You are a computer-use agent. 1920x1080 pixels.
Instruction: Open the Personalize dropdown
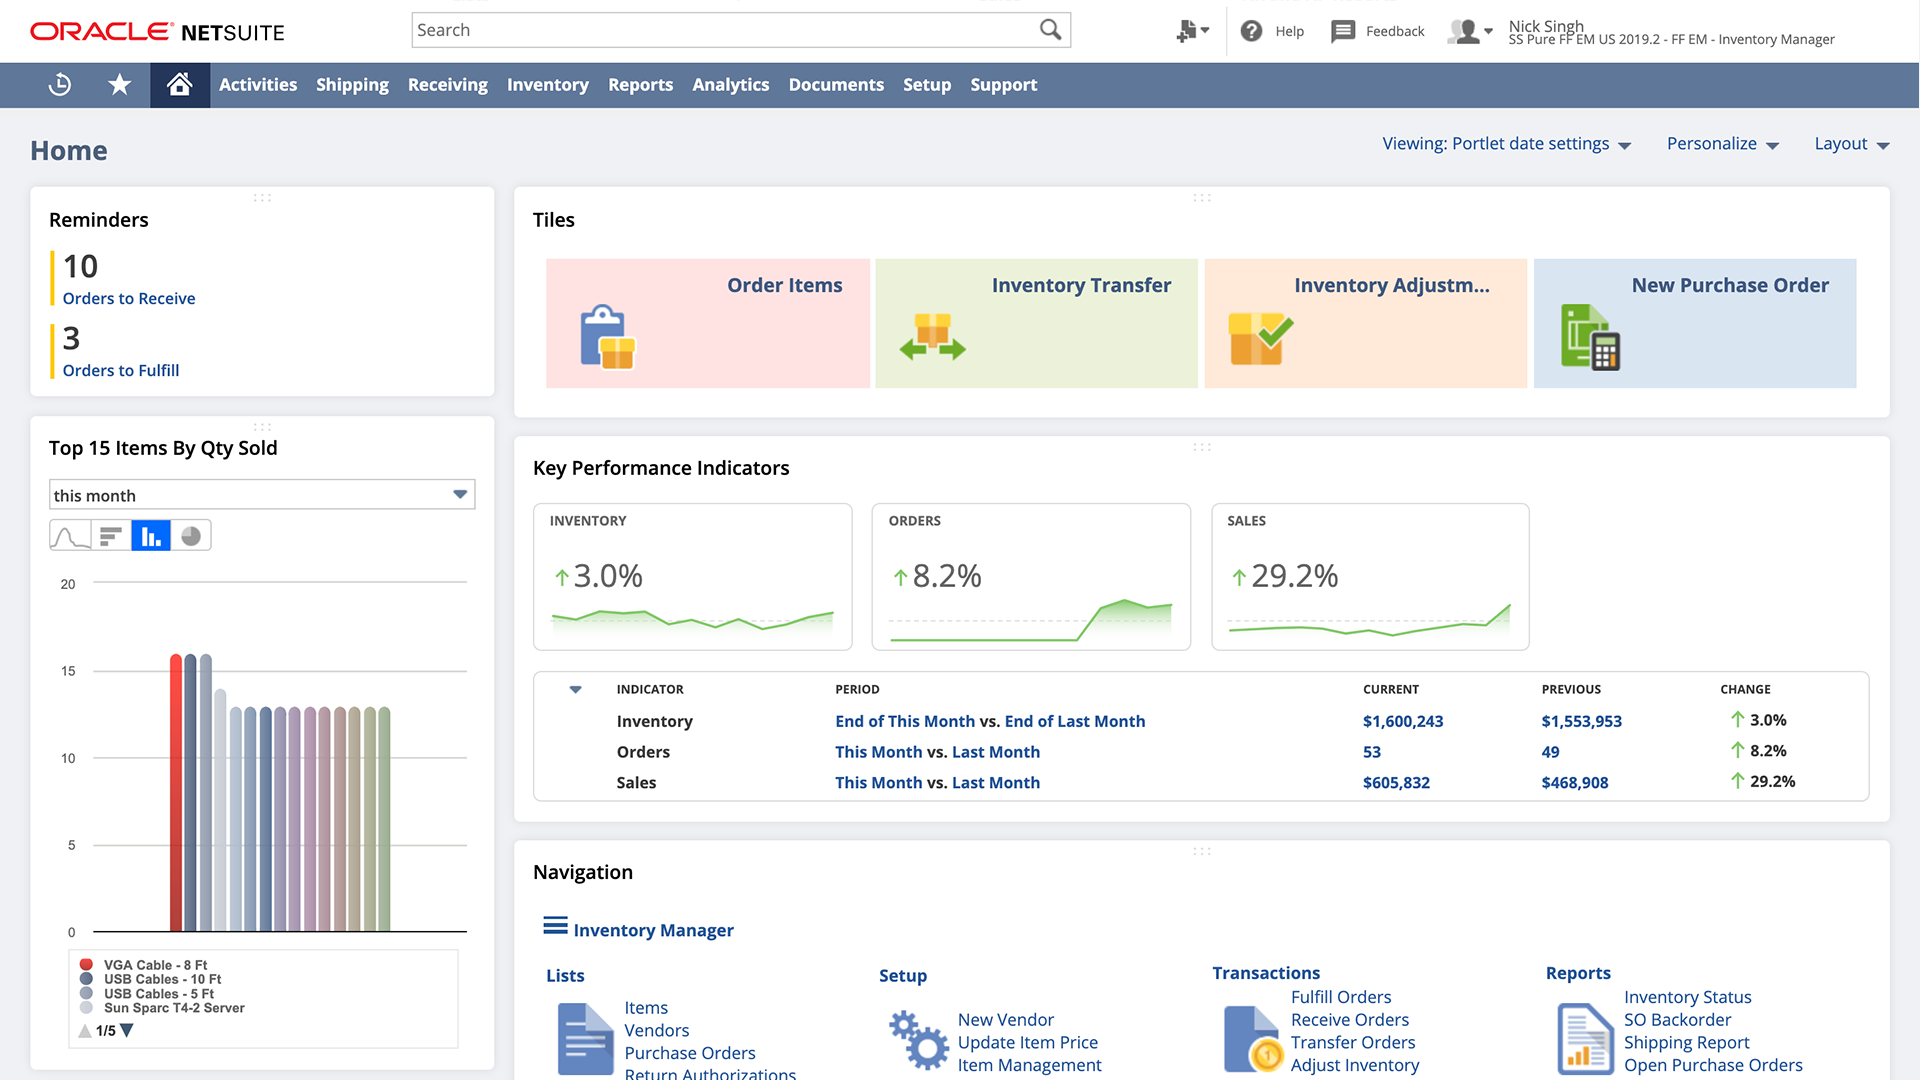1722,144
